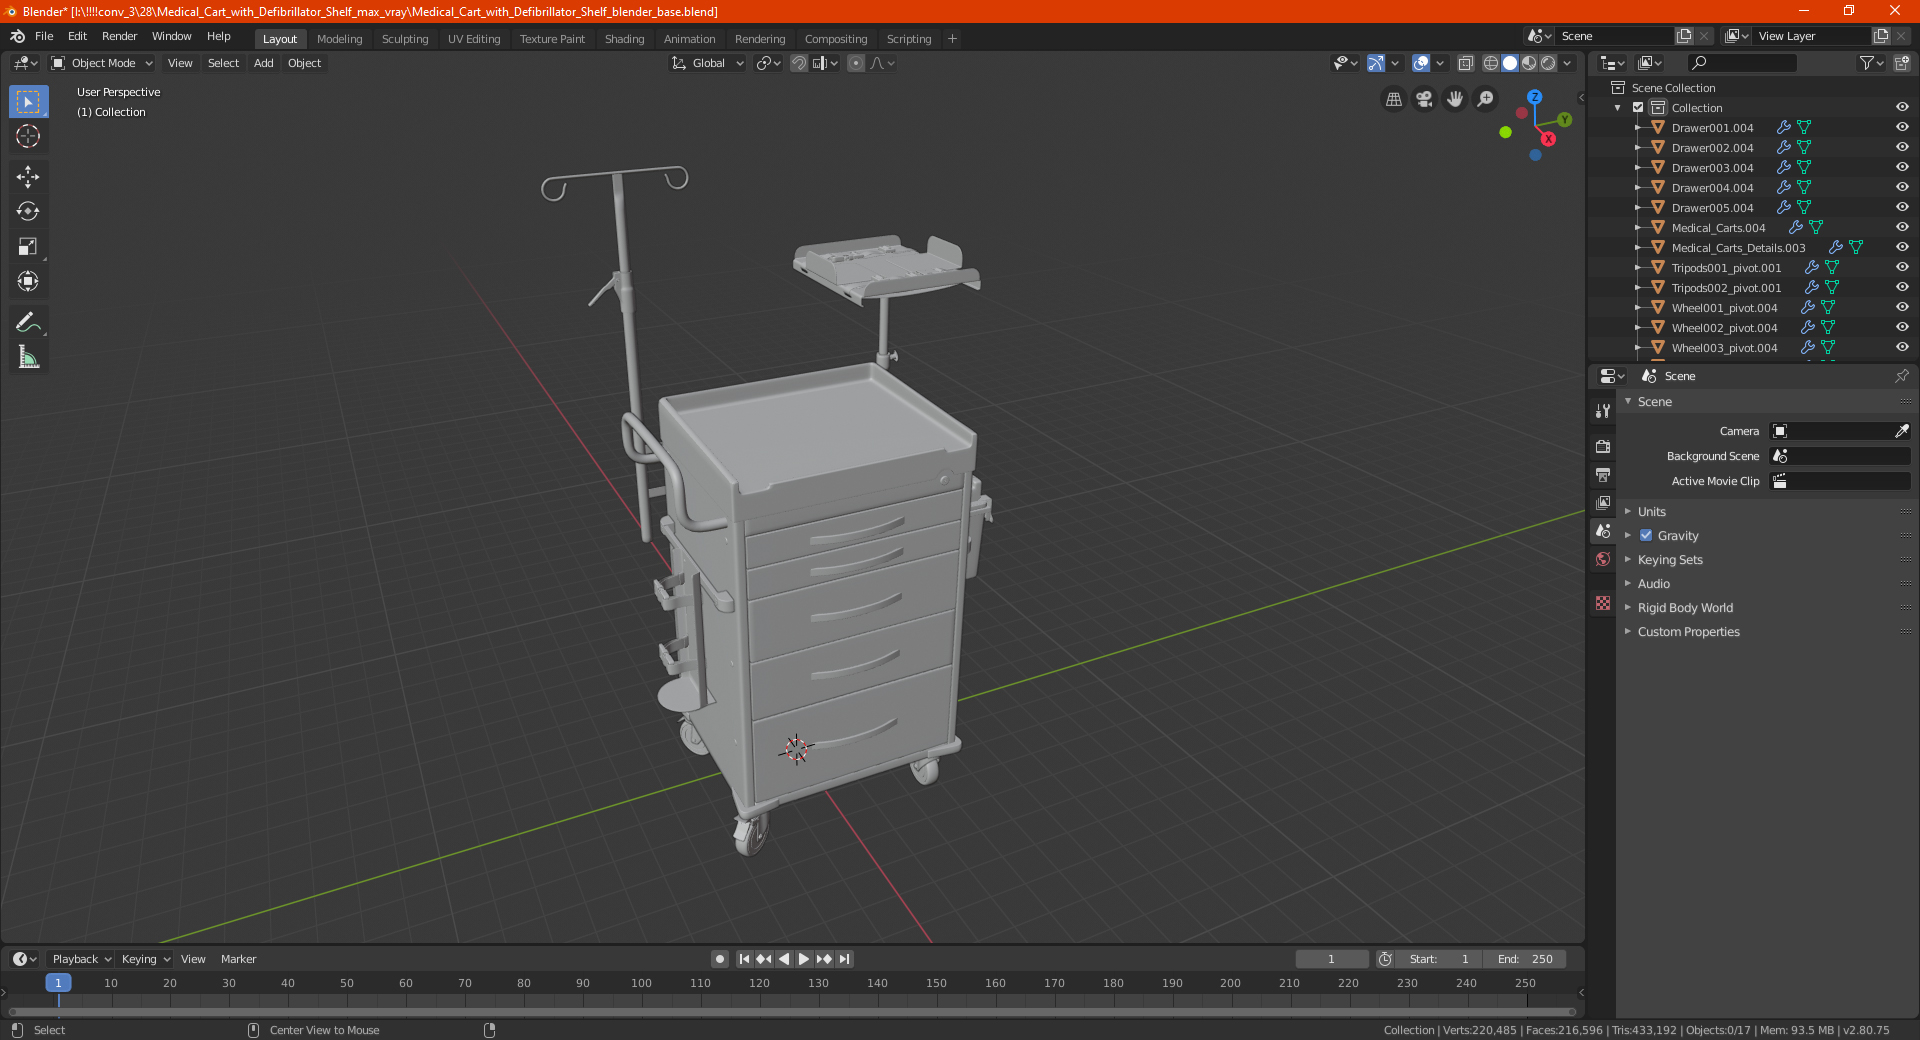Open the viewport Add menu
This screenshot has width=1920, height=1040.
coord(263,63)
